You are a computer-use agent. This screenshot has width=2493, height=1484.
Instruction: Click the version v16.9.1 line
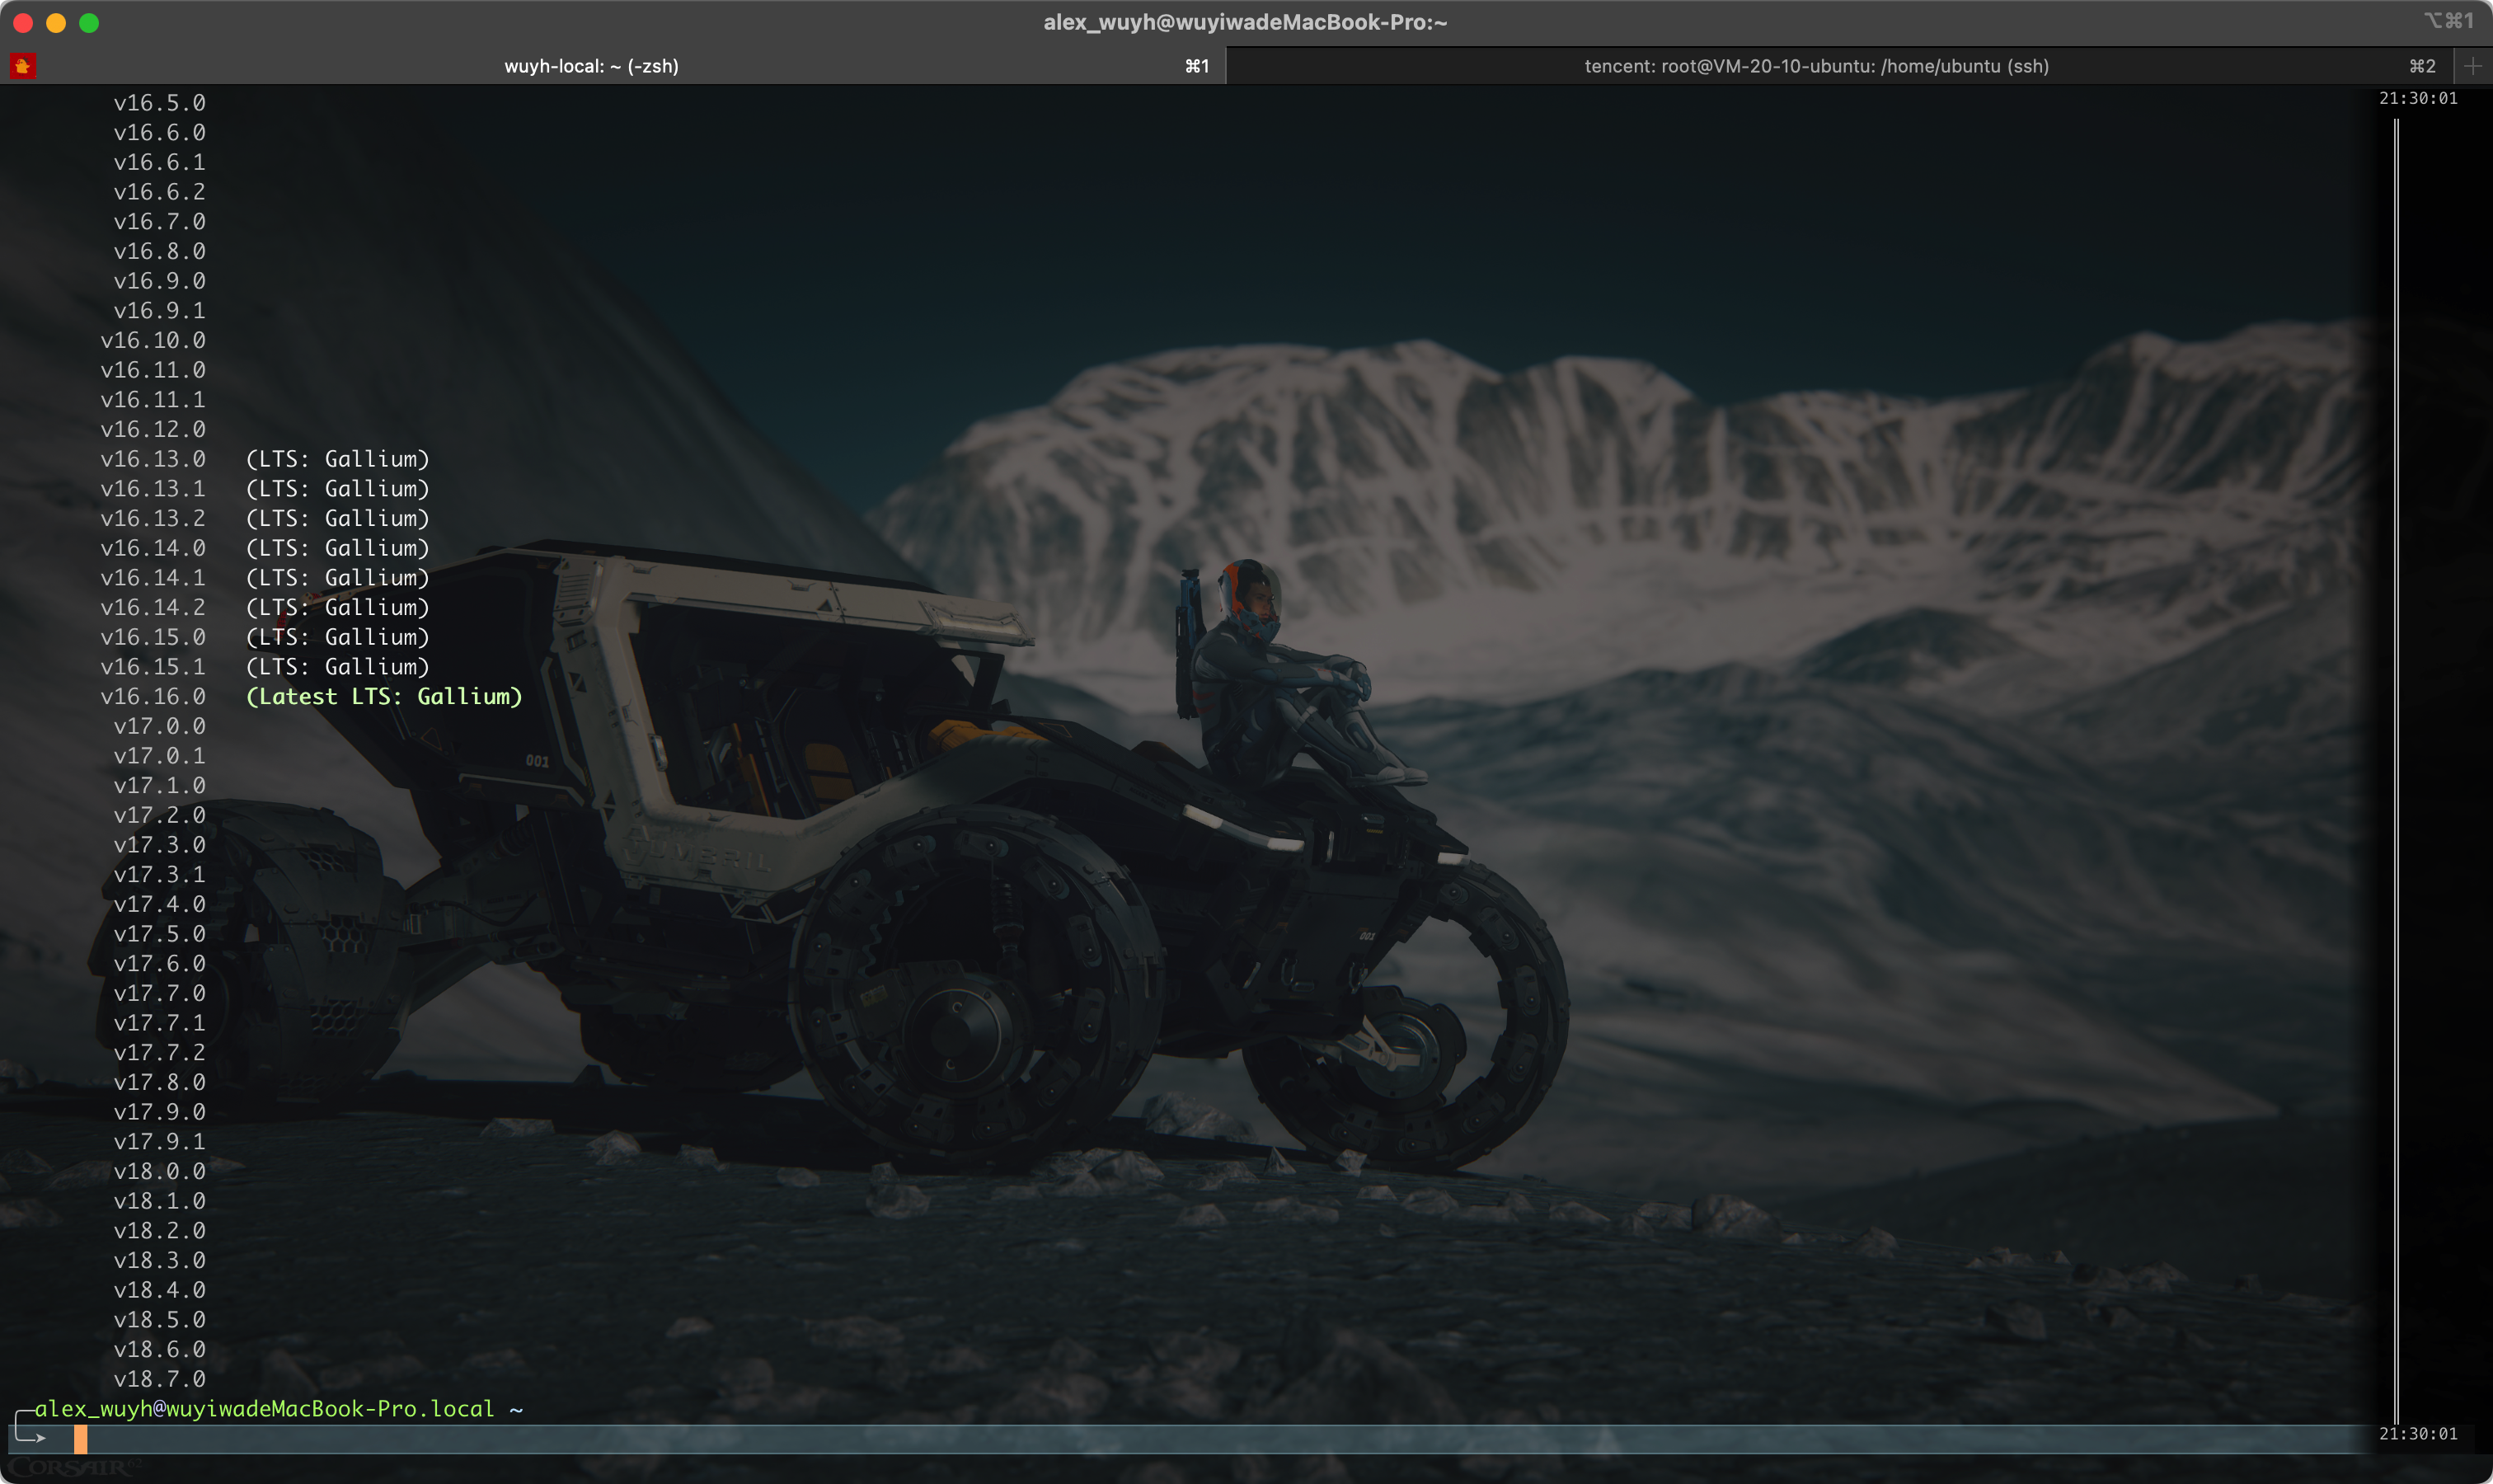coord(159,310)
